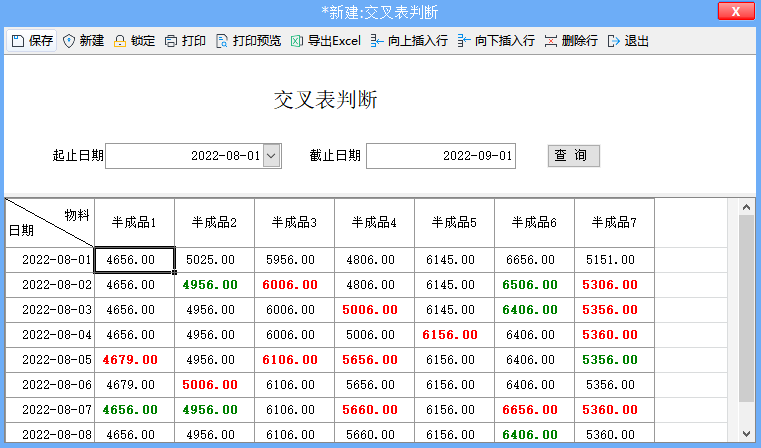Select the cell 5956.00 in row 2022-08-01

295,260
